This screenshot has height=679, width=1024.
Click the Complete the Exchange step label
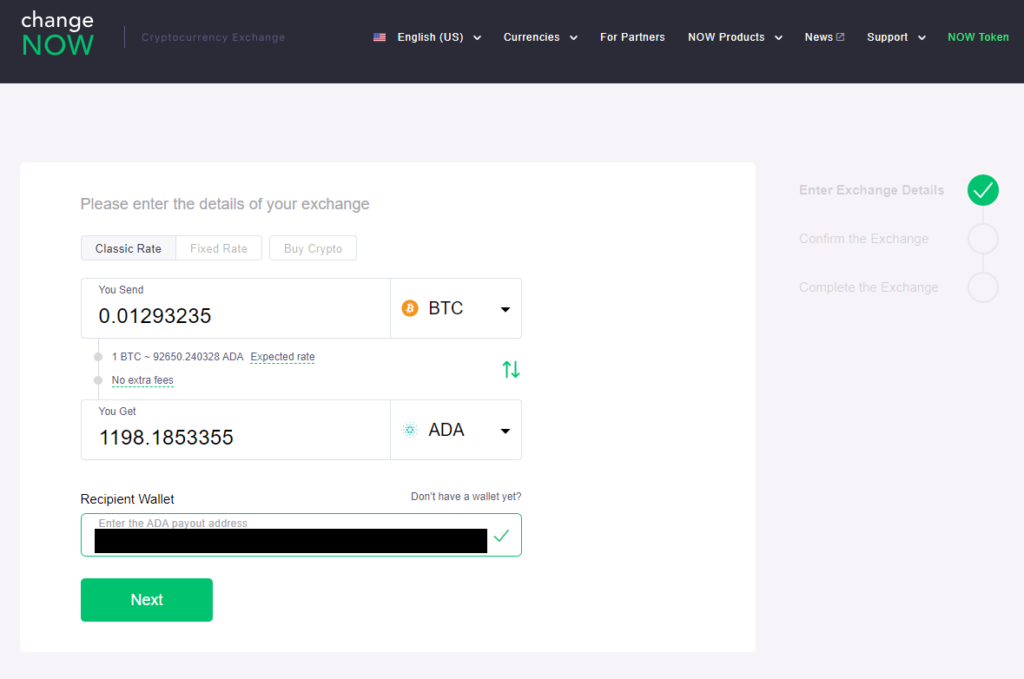point(869,287)
